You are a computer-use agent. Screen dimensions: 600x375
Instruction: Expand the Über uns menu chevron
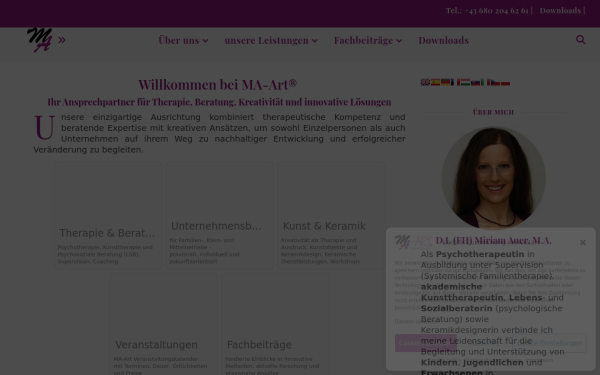pos(205,41)
